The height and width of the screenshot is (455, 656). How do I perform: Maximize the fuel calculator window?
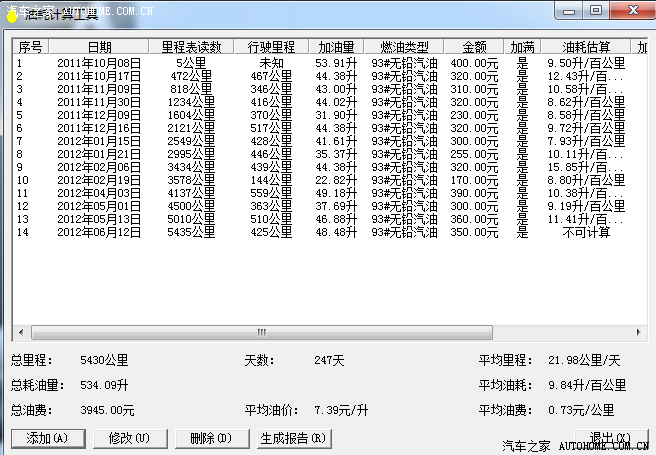click(x=596, y=10)
